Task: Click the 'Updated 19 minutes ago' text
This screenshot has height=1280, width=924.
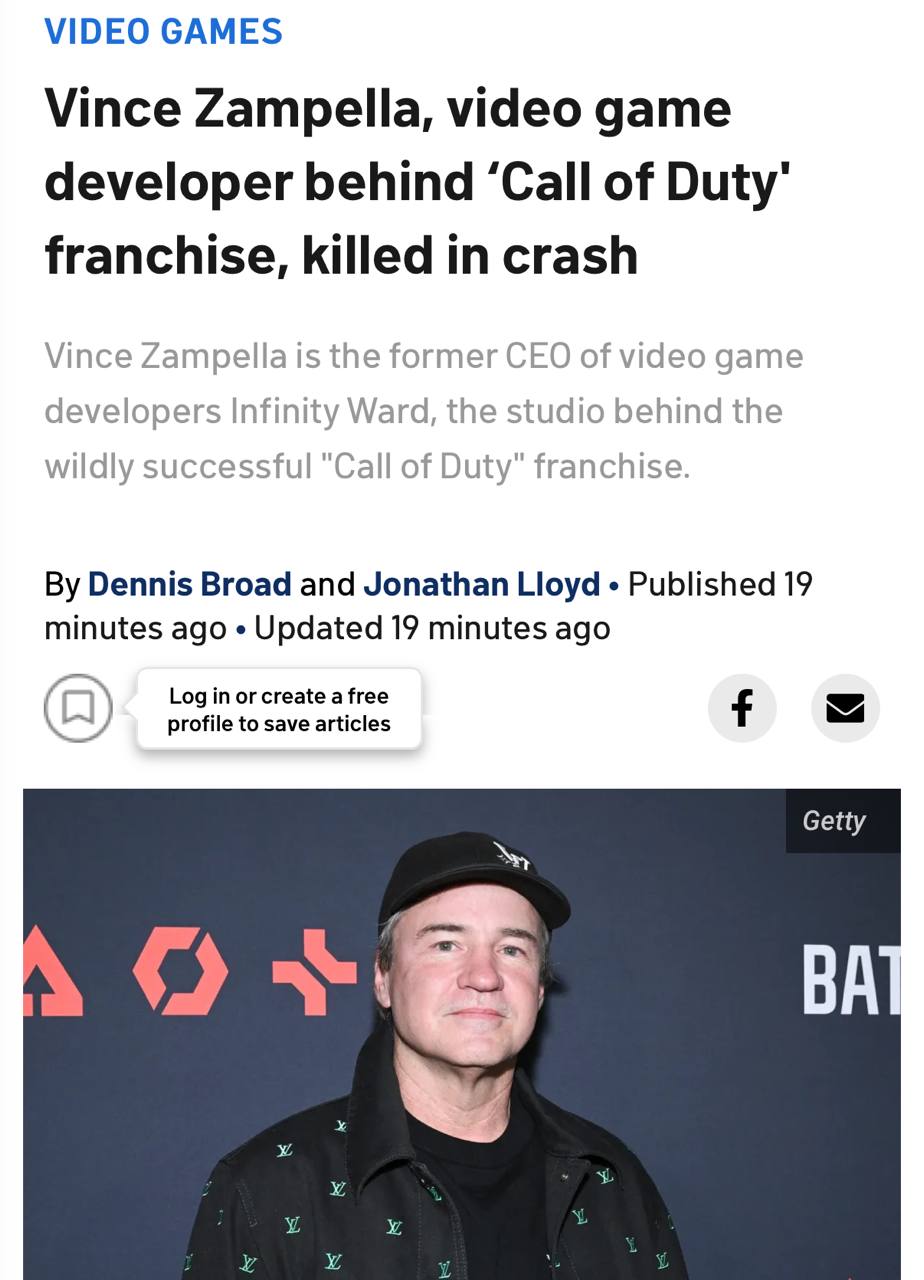Action: pos(432,628)
